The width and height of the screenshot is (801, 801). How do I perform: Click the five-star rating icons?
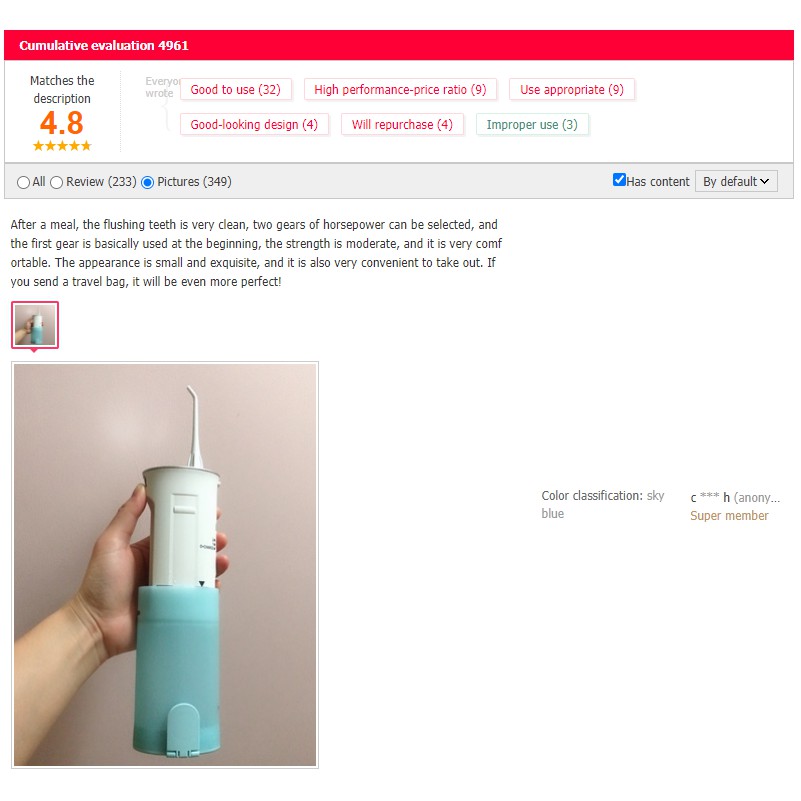point(62,146)
